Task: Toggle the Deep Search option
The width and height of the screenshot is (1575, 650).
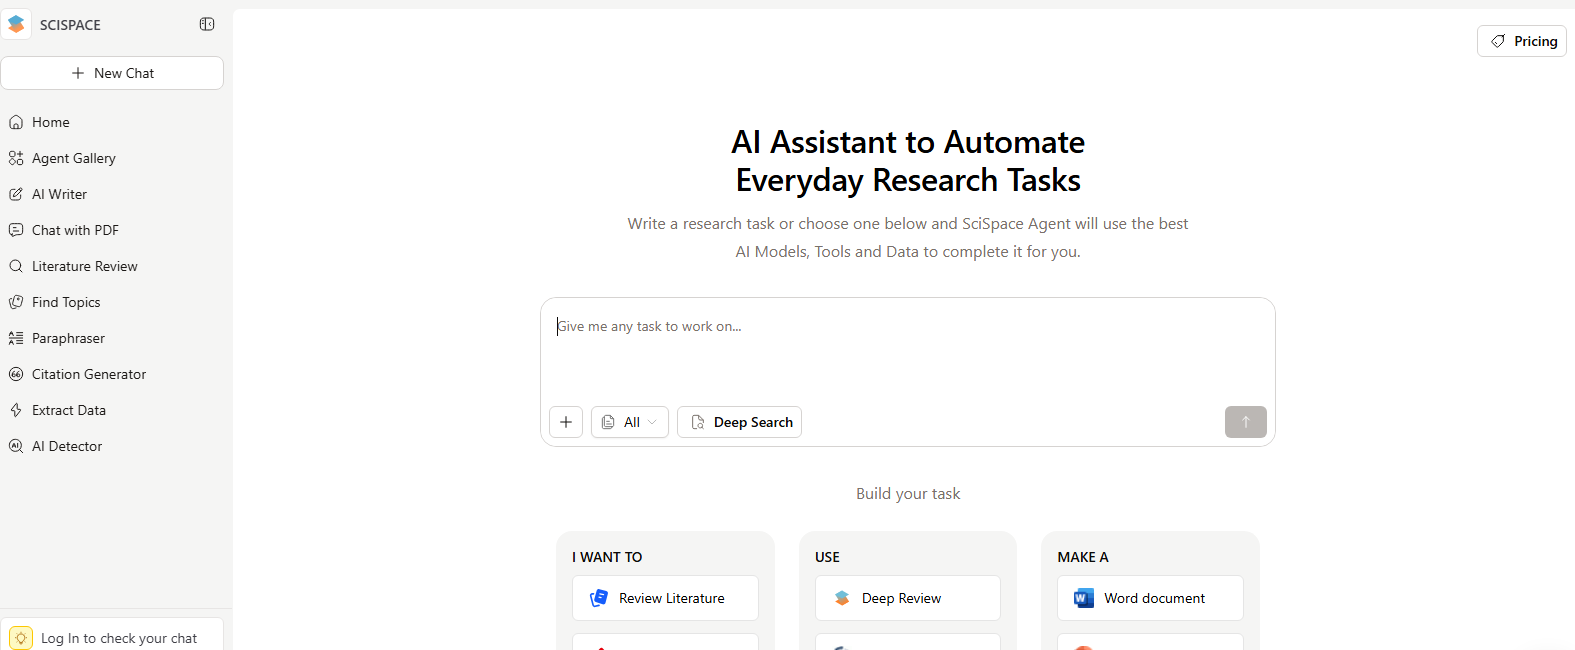Action: tap(739, 422)
